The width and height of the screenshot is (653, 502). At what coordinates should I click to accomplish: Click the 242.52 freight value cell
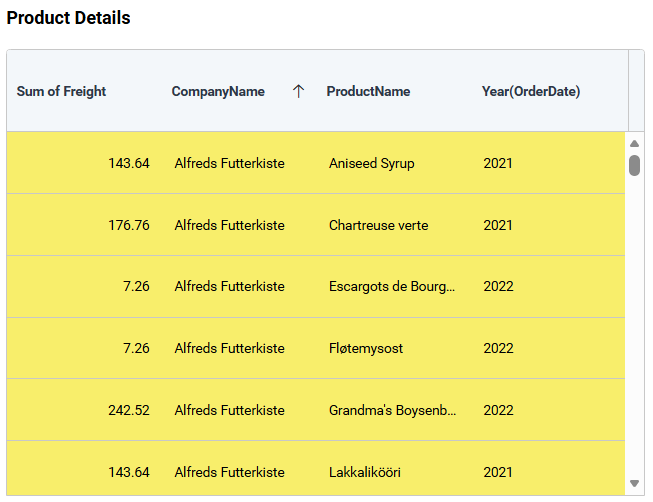pyautogui.click(x=129, y=410)
